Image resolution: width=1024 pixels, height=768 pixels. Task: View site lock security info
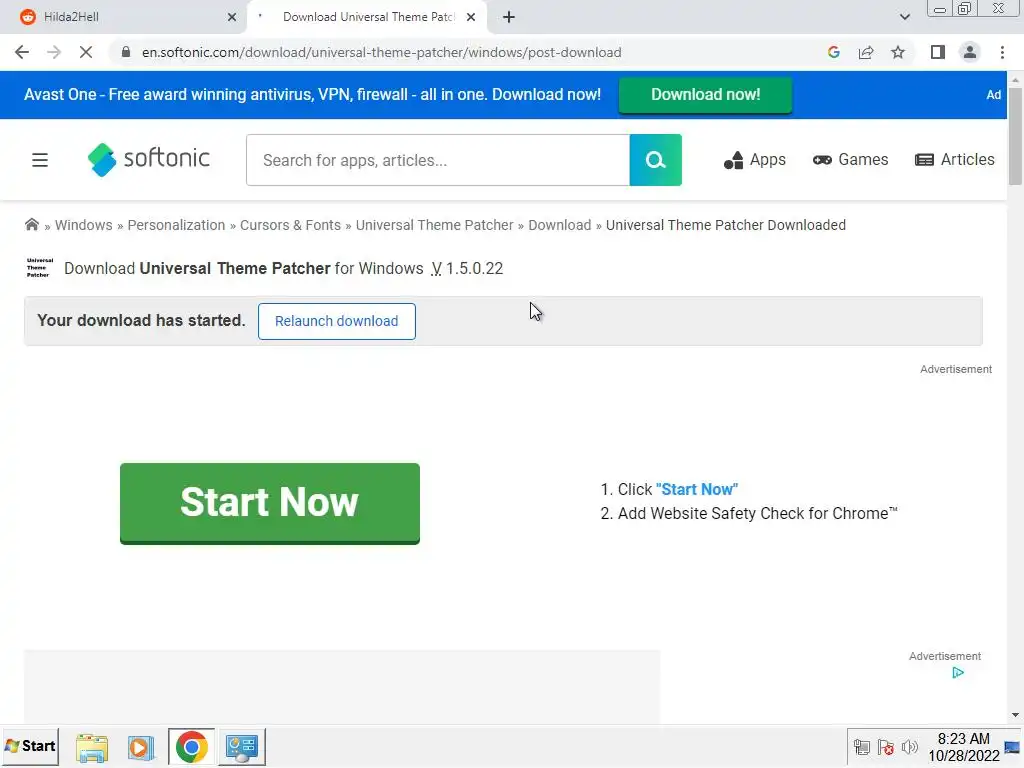point(126,52)
